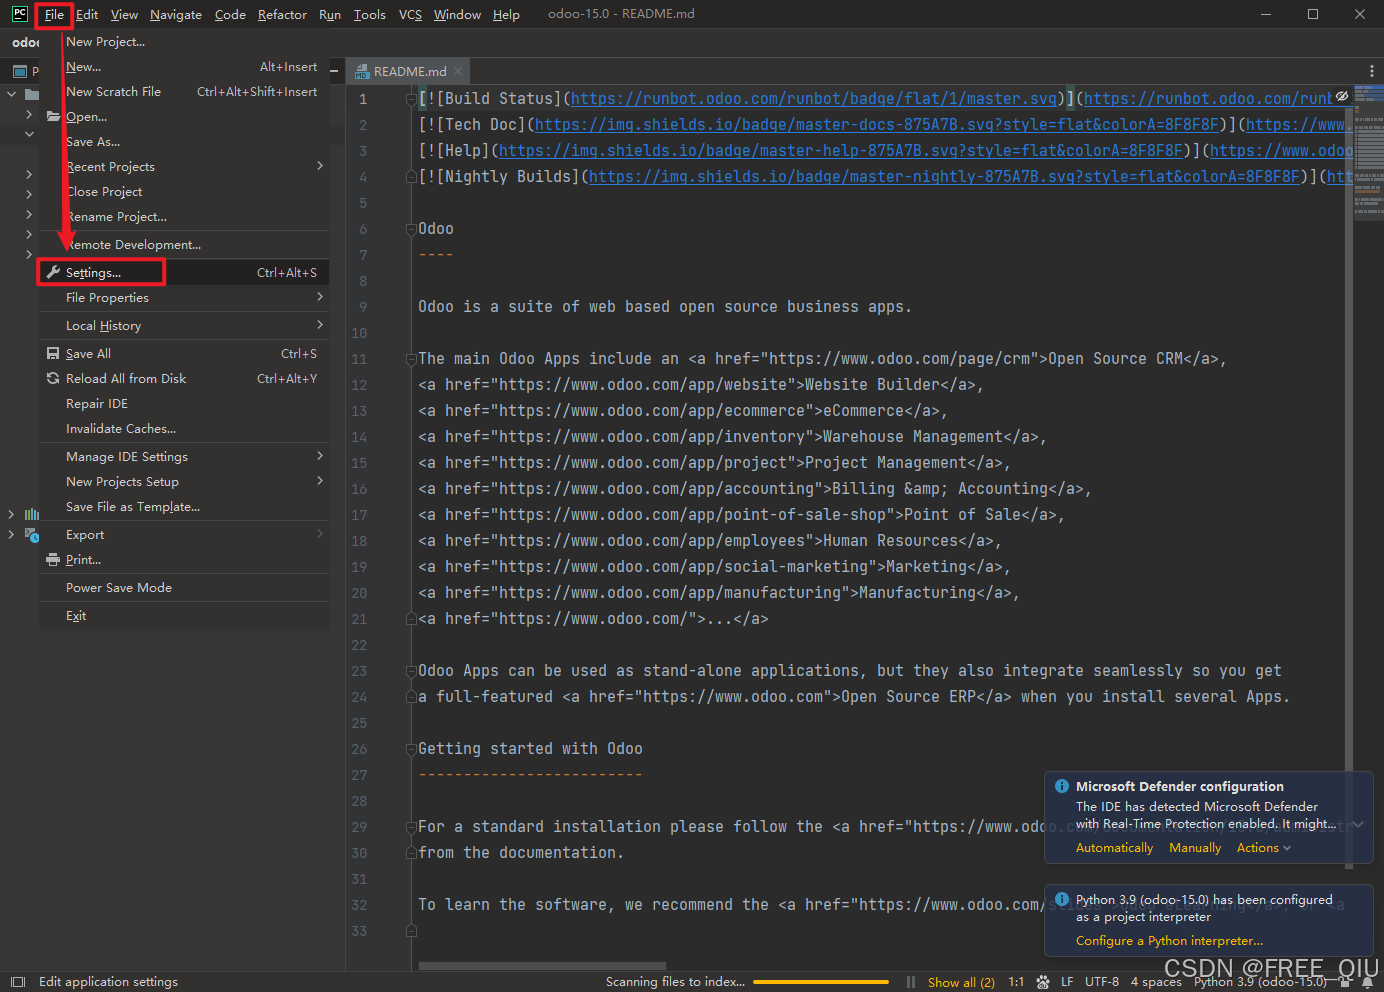Collapse the Defender notification text with chevron
The width and height of the screenshot is (1384, 992).
[1358, 824]
